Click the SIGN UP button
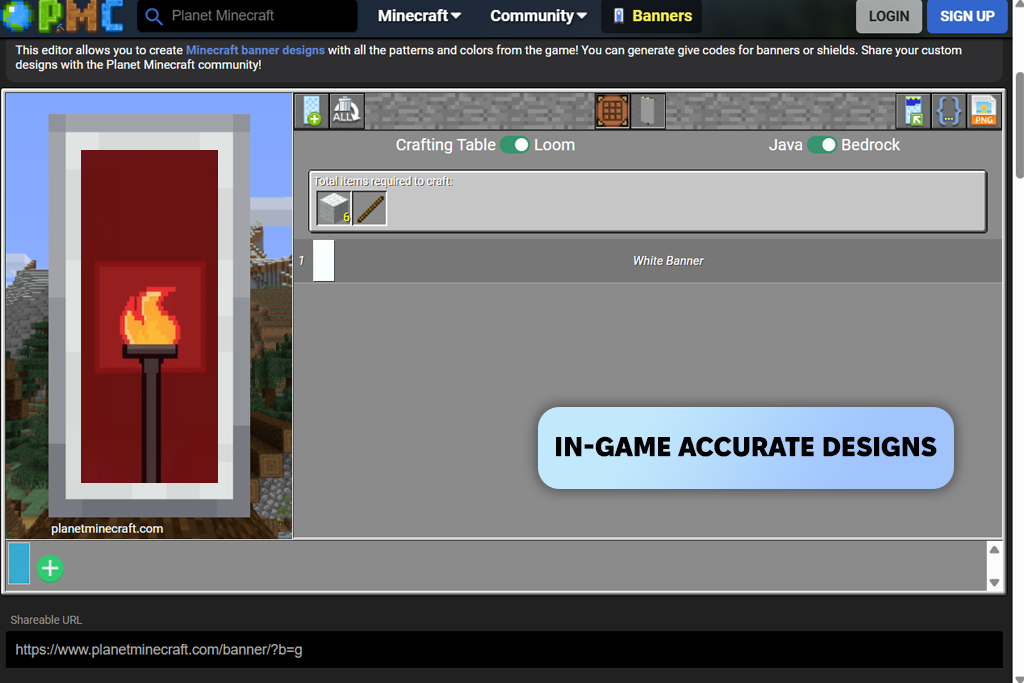1024x683 pixels. tap(967, 16)
